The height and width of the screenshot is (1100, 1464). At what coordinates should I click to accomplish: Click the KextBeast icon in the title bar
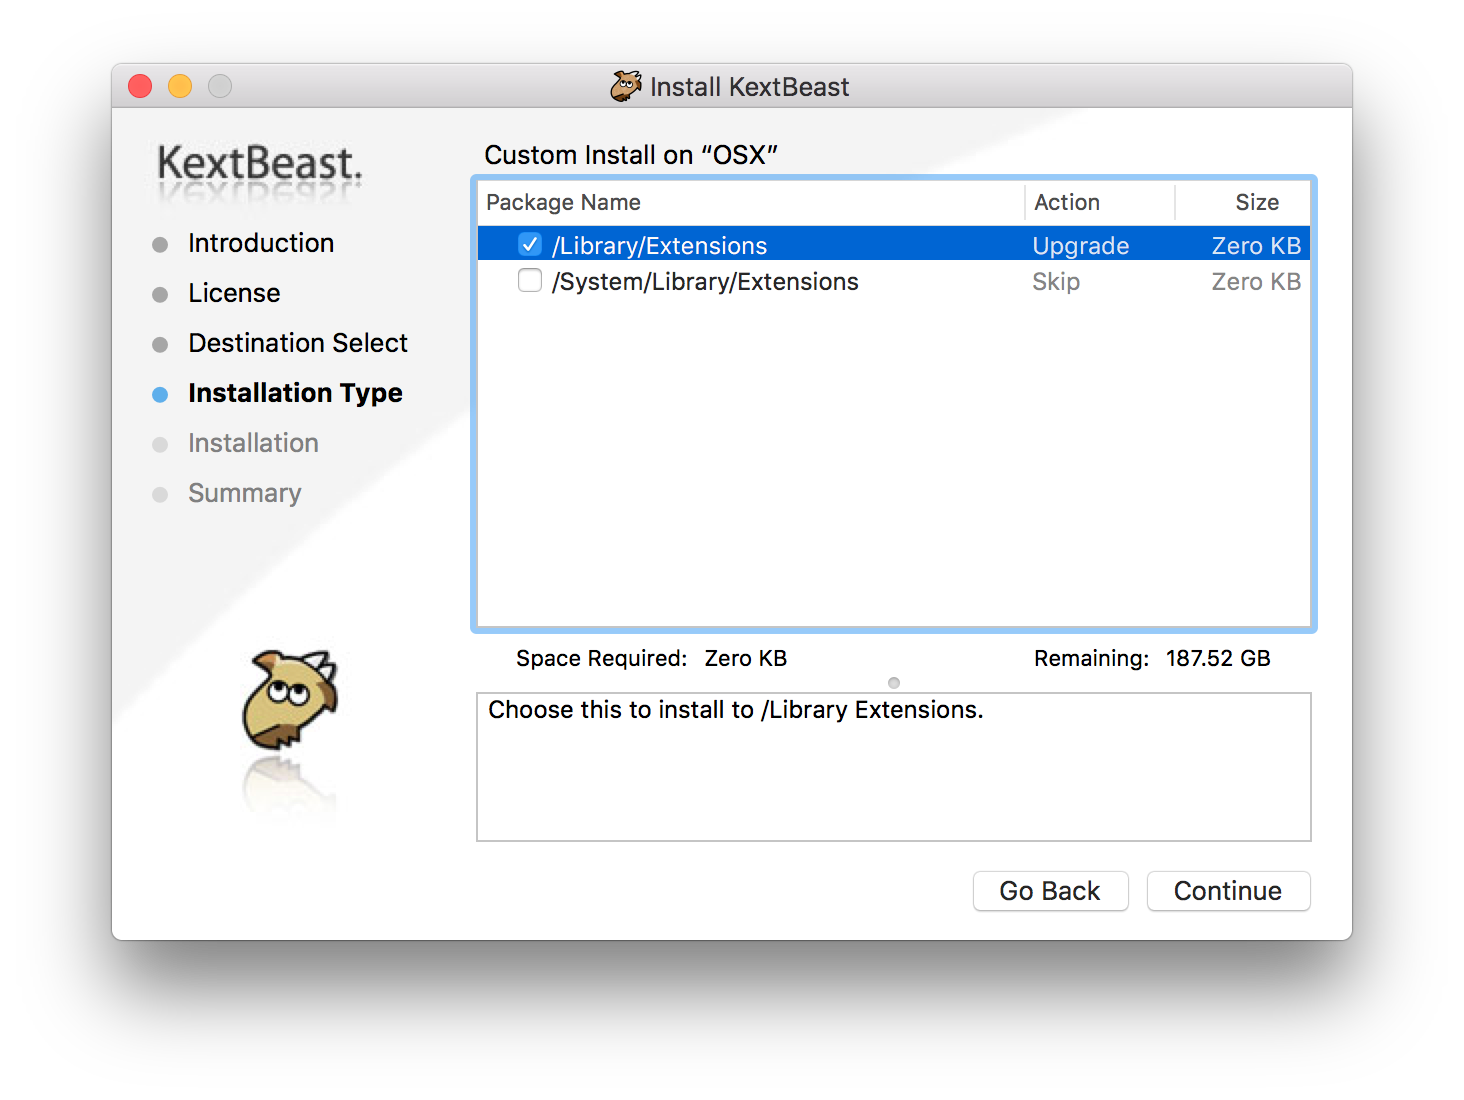[x=626, y=86]
